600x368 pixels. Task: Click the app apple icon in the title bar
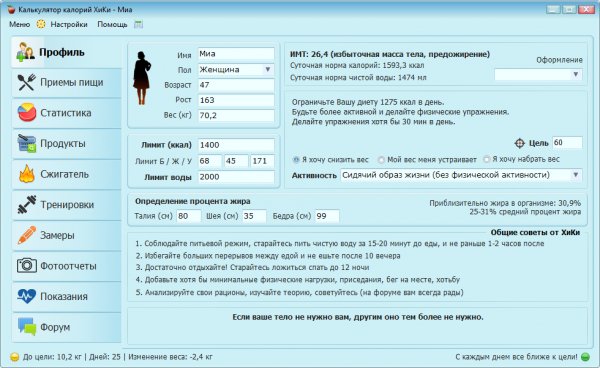click(11, 10)
